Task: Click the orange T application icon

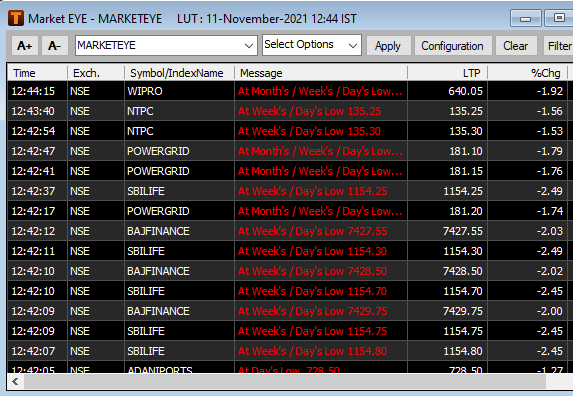Action: (16, 18)
